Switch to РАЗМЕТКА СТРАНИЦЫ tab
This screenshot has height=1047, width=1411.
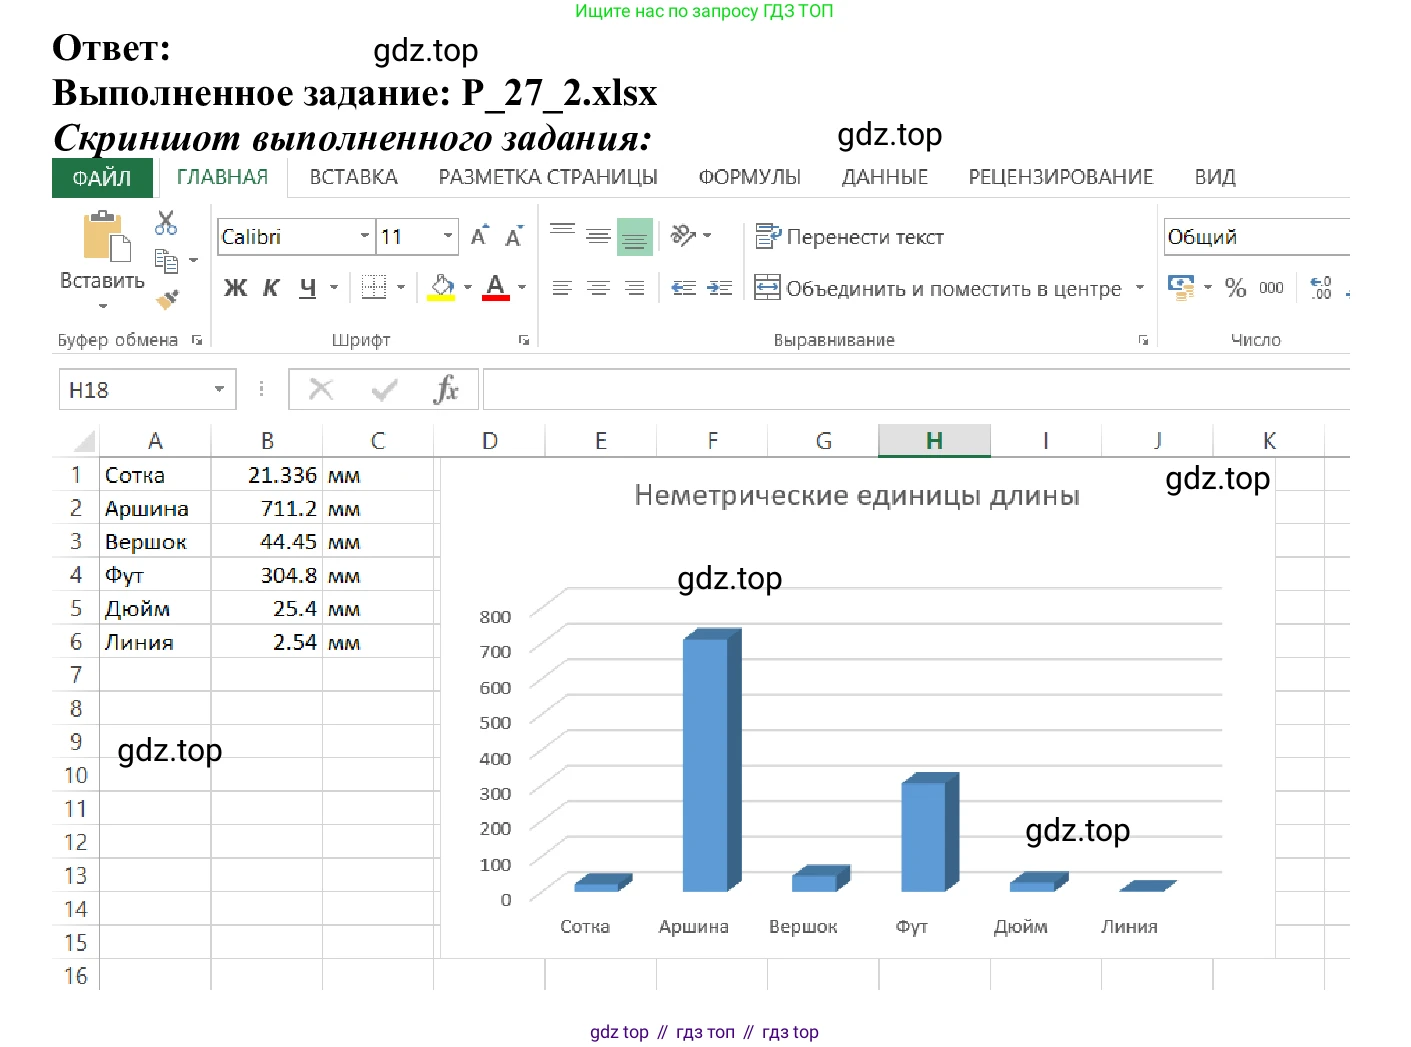pos(548,177)
